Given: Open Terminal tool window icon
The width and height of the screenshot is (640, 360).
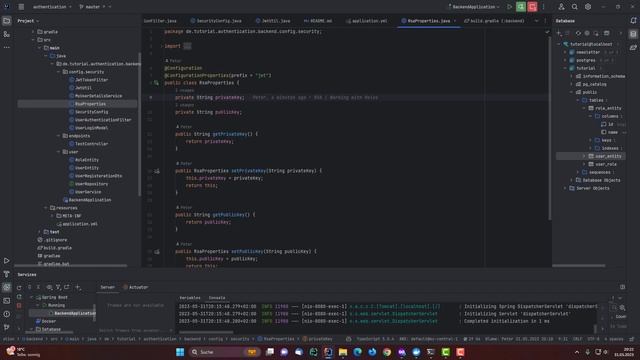Looking at the screenshot, I should point(7,301).
